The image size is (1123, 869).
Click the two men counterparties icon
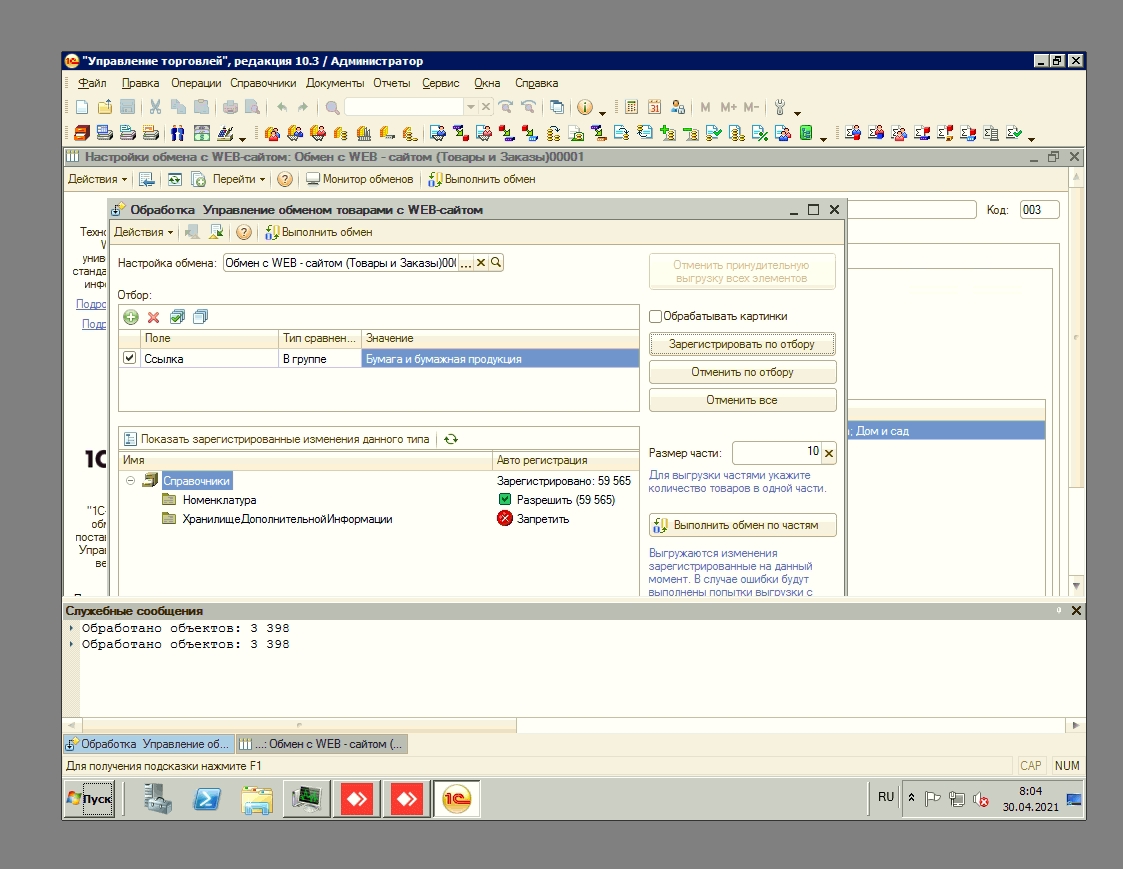tap(178, 133)
